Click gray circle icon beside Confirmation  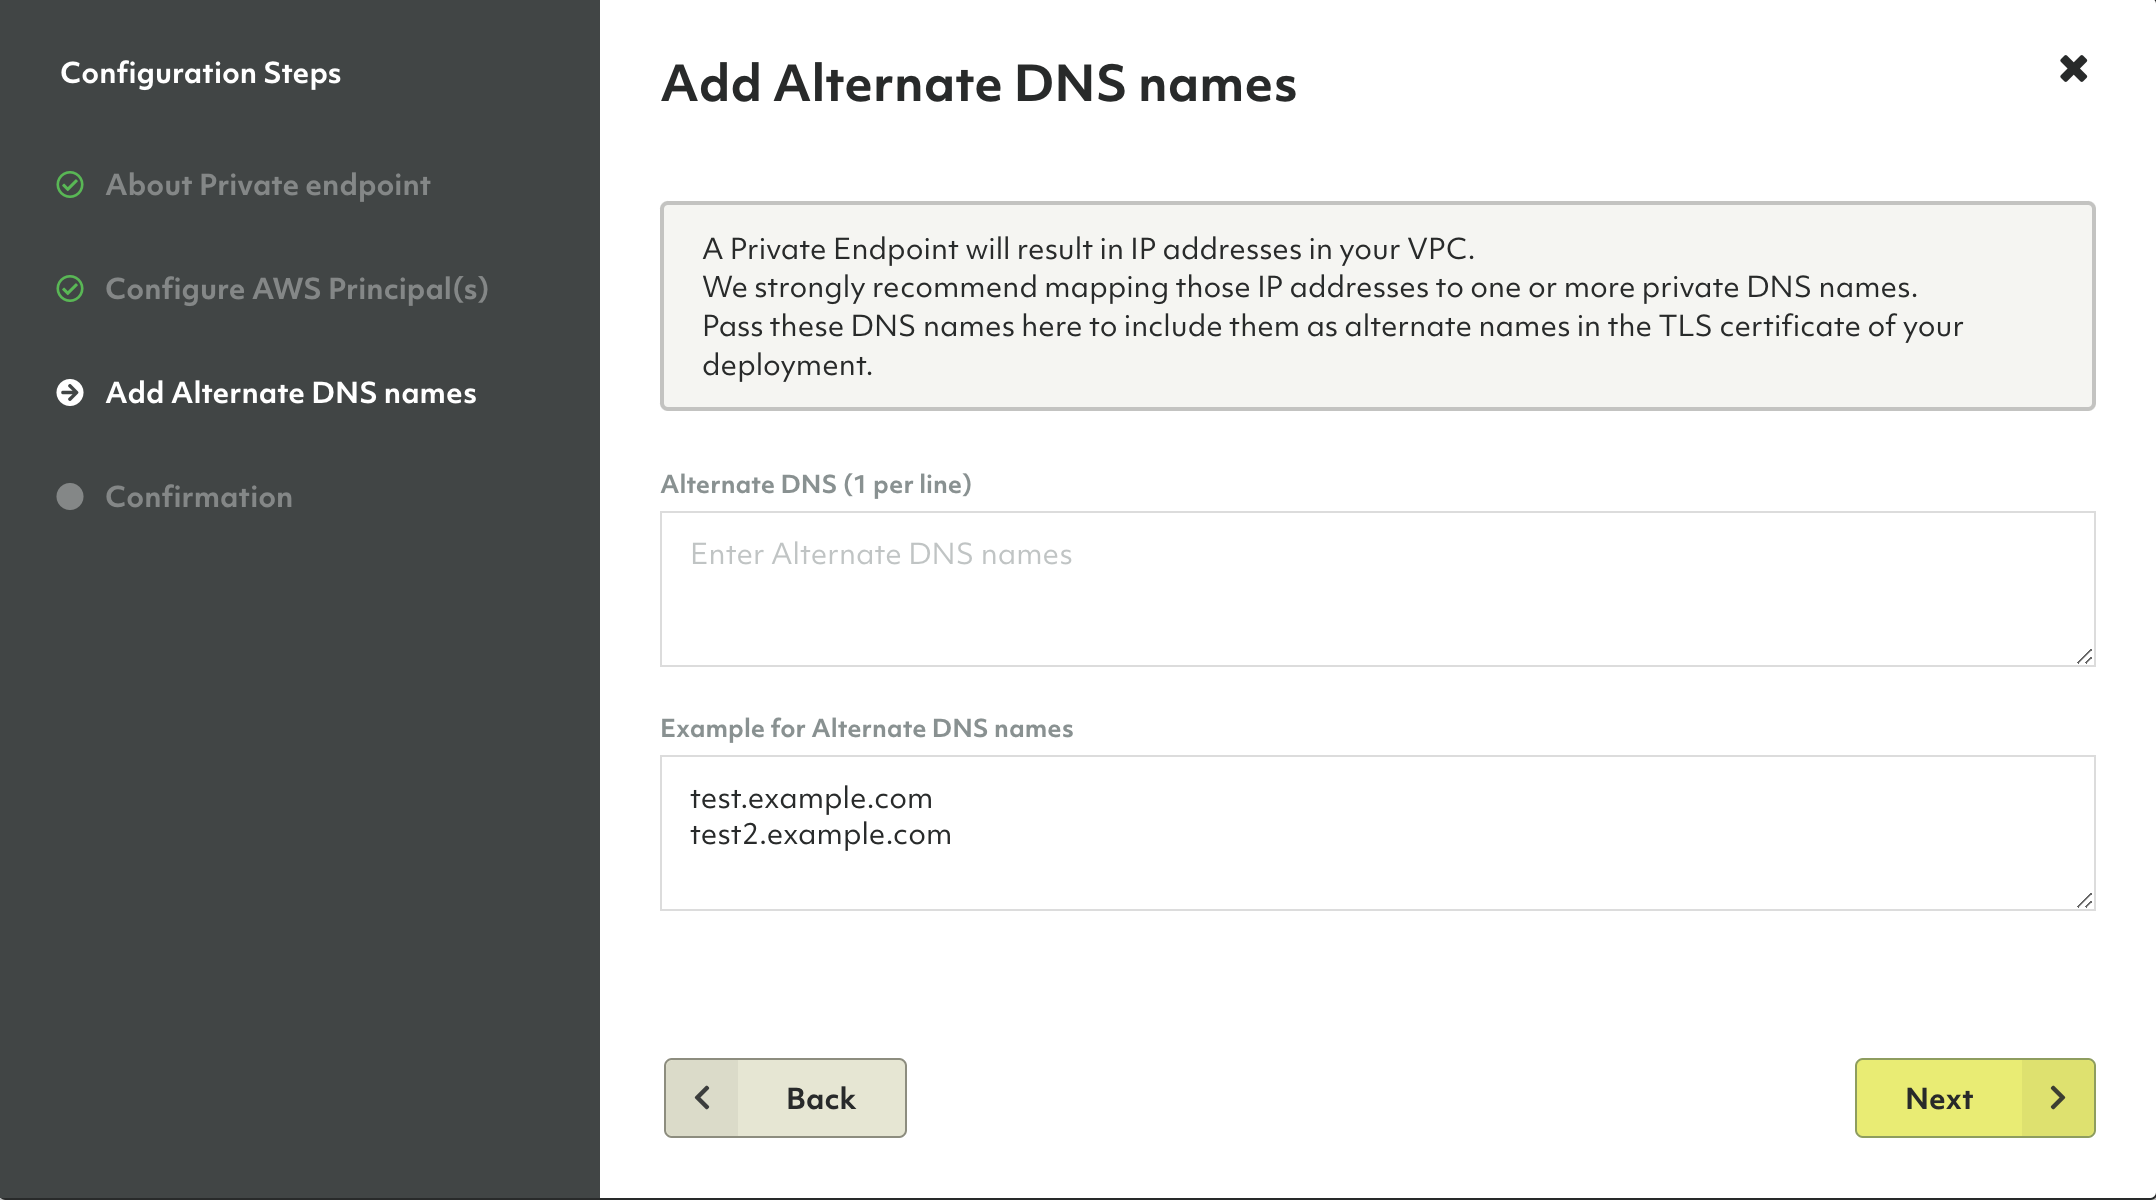click(70, 497)
